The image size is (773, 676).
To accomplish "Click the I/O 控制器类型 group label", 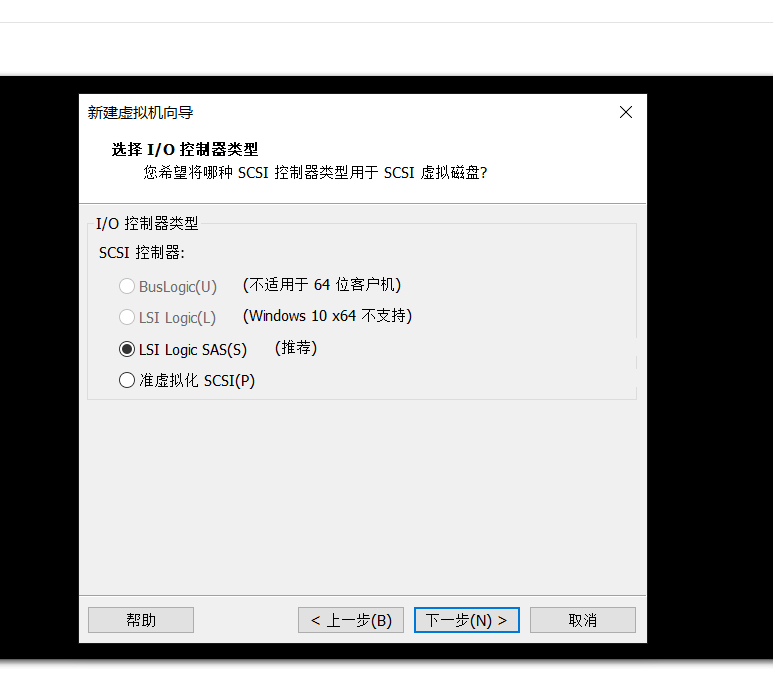I will tap(147, 223).
